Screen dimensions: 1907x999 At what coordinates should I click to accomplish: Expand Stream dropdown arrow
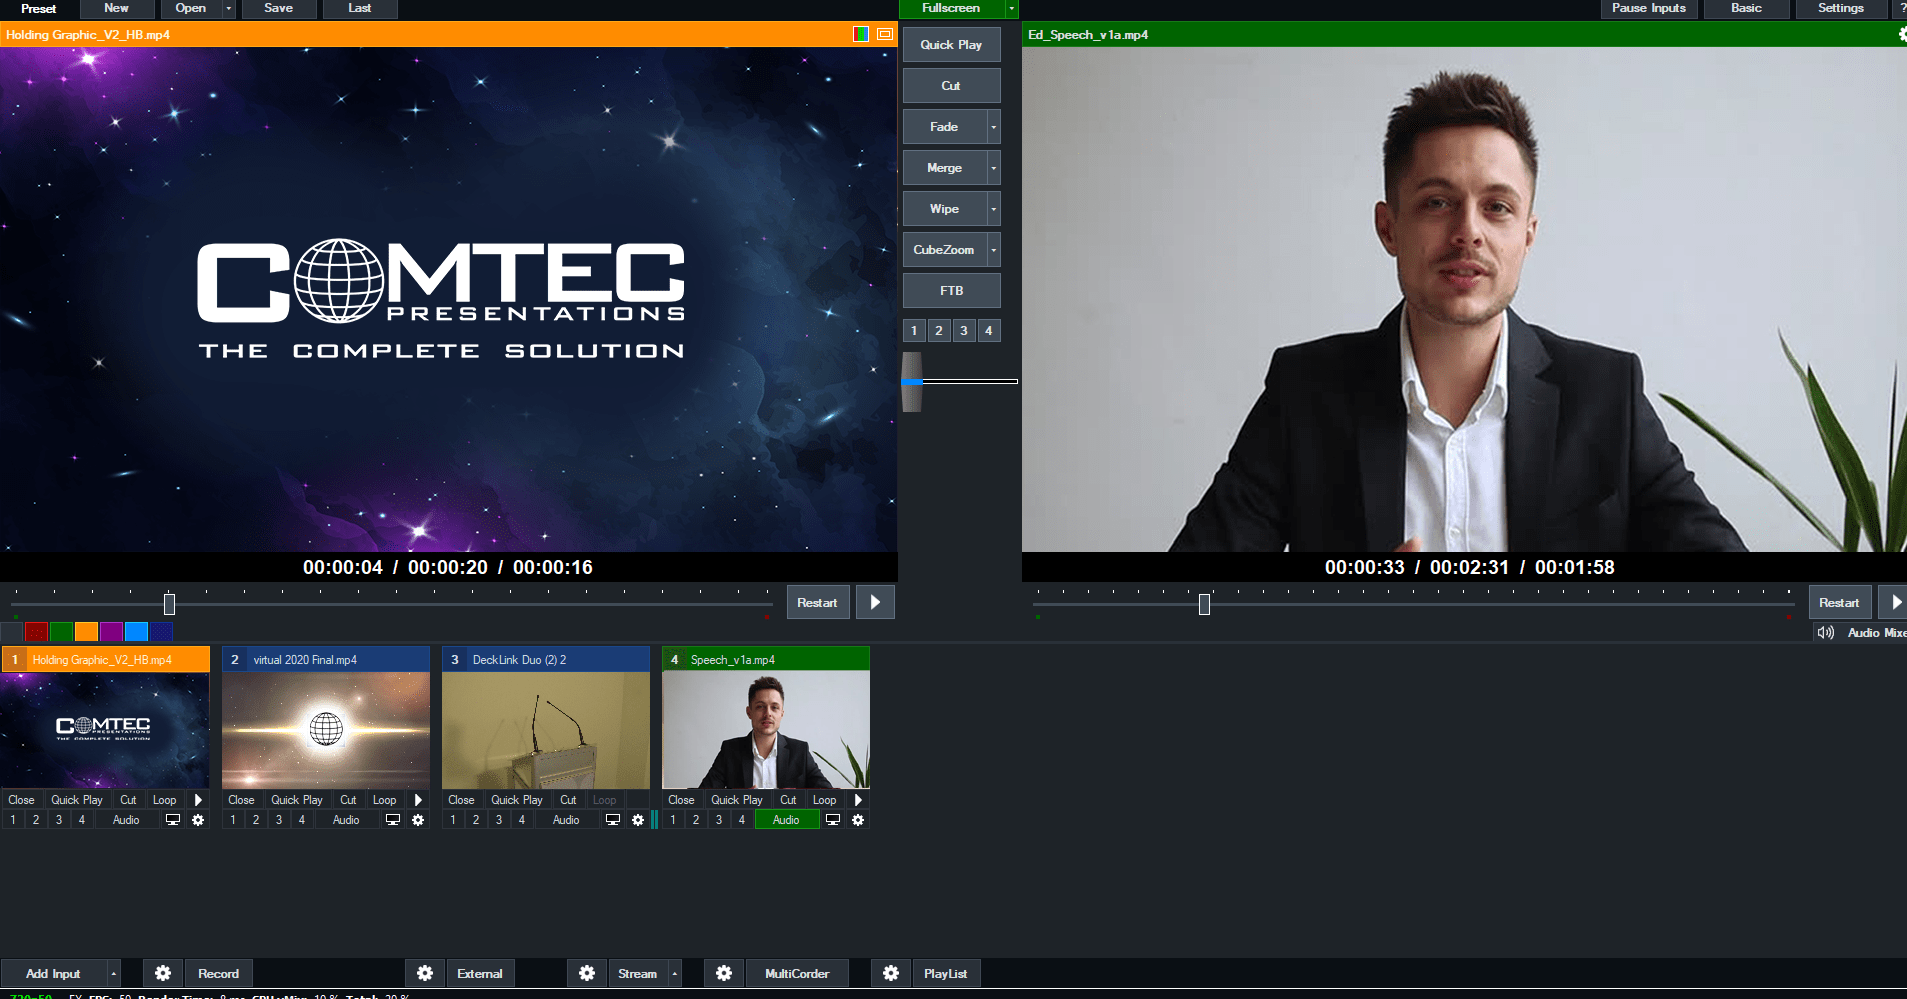tap(674, 973)
